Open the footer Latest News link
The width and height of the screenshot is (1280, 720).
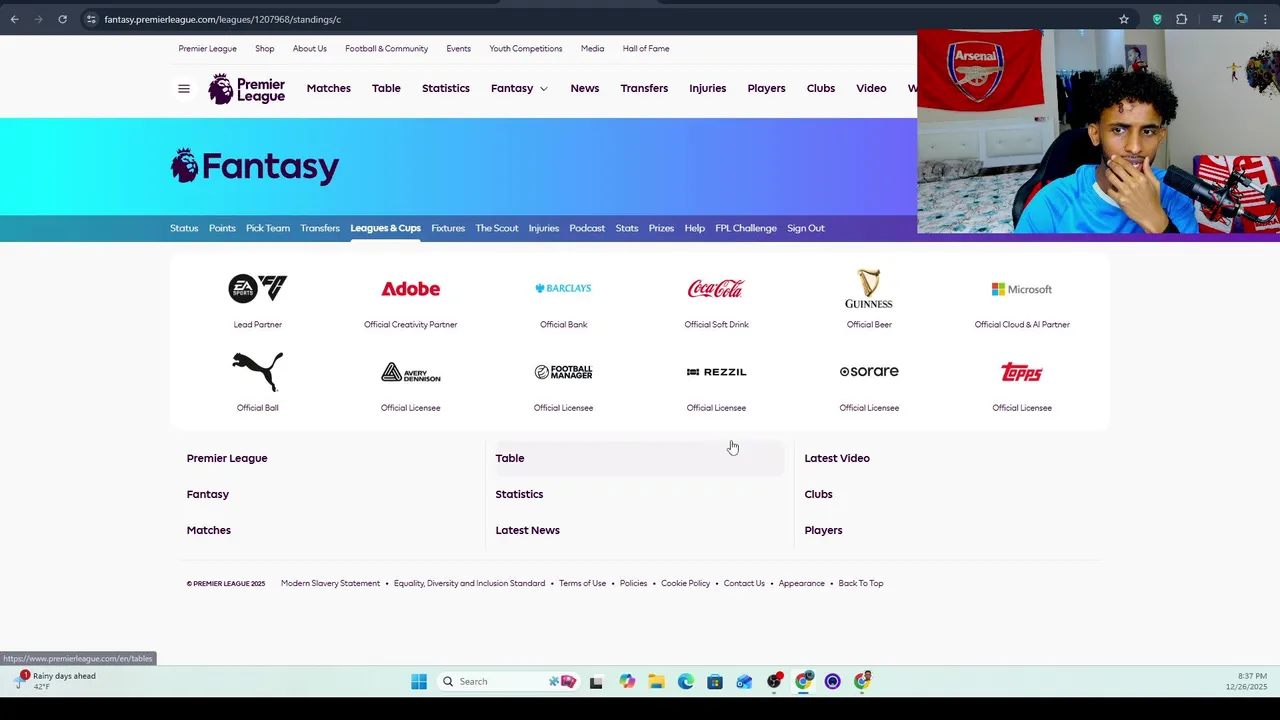pyautogui.click(x=527, y=530)
